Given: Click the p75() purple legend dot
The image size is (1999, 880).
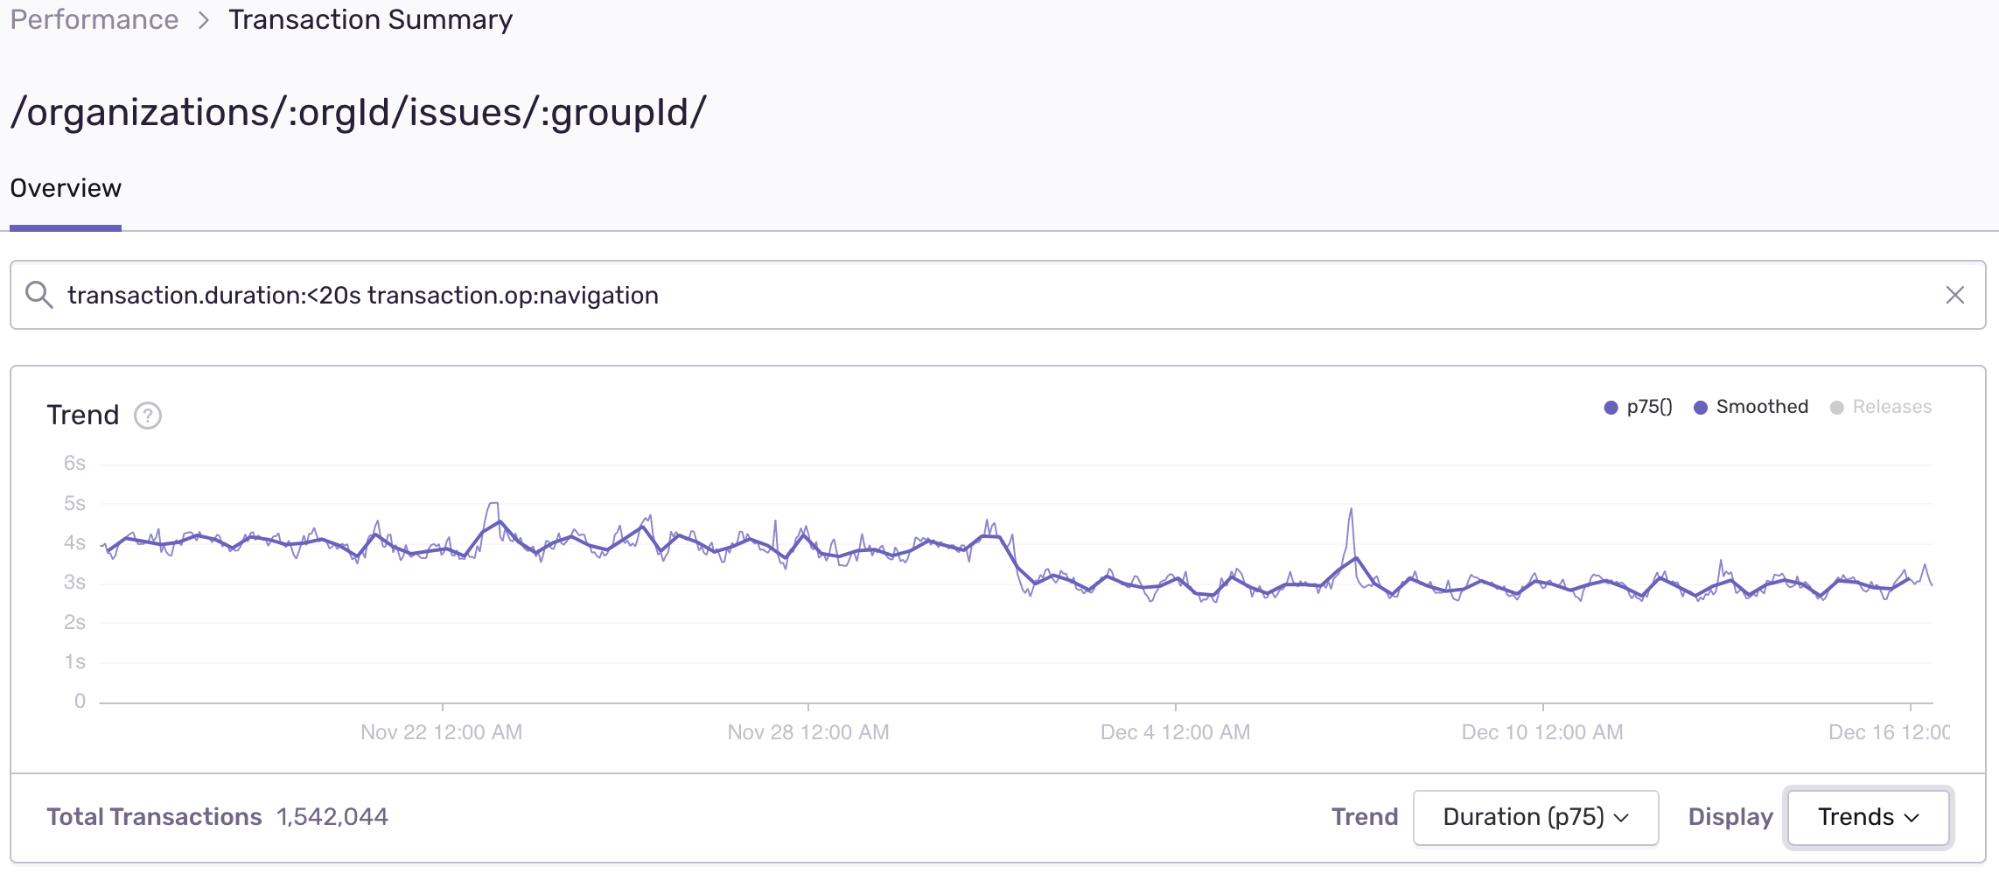Looking at the screenshot, I should (x=1611, y=408).
